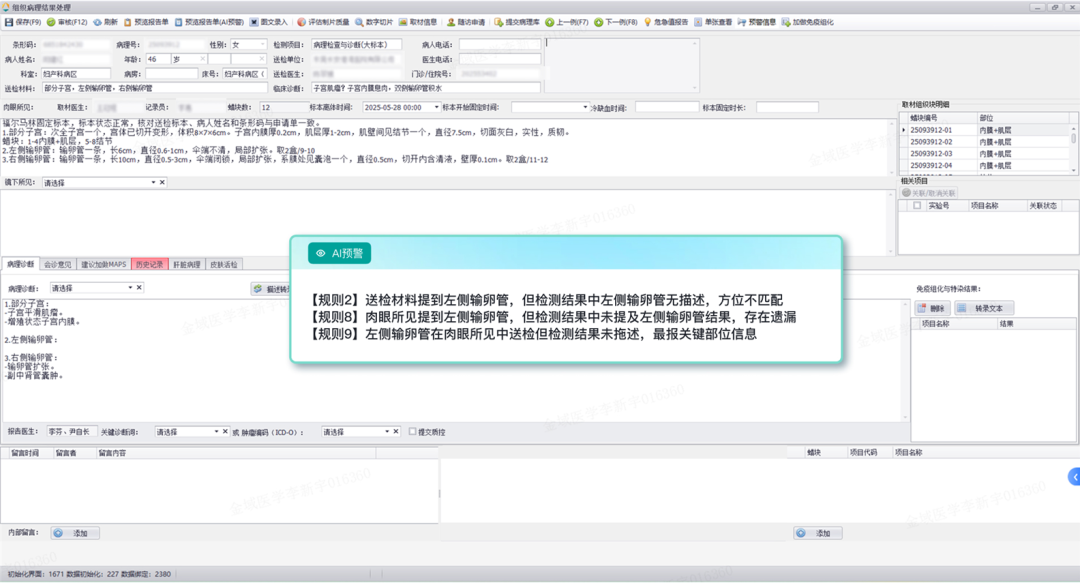Image resolution: width=1080 pixels, height=583 pixels.
Task: Open the 建议加做MAPS tab
Action: pyautogui.click(x=103, y=264)
